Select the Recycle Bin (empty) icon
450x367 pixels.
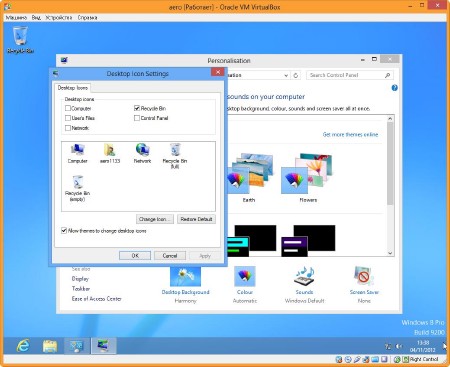tap(77, 188)
